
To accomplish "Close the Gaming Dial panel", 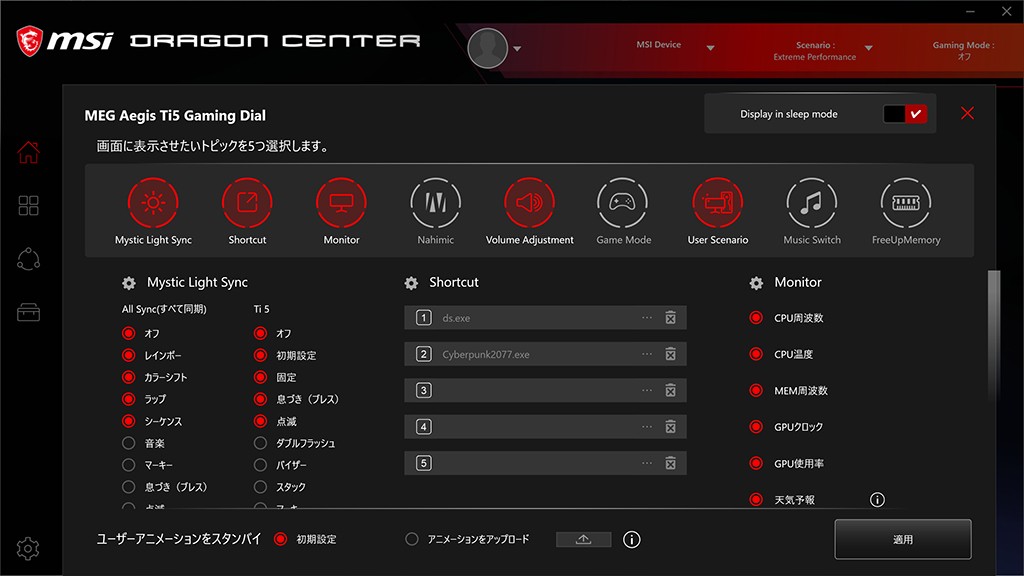I will 967,114.
